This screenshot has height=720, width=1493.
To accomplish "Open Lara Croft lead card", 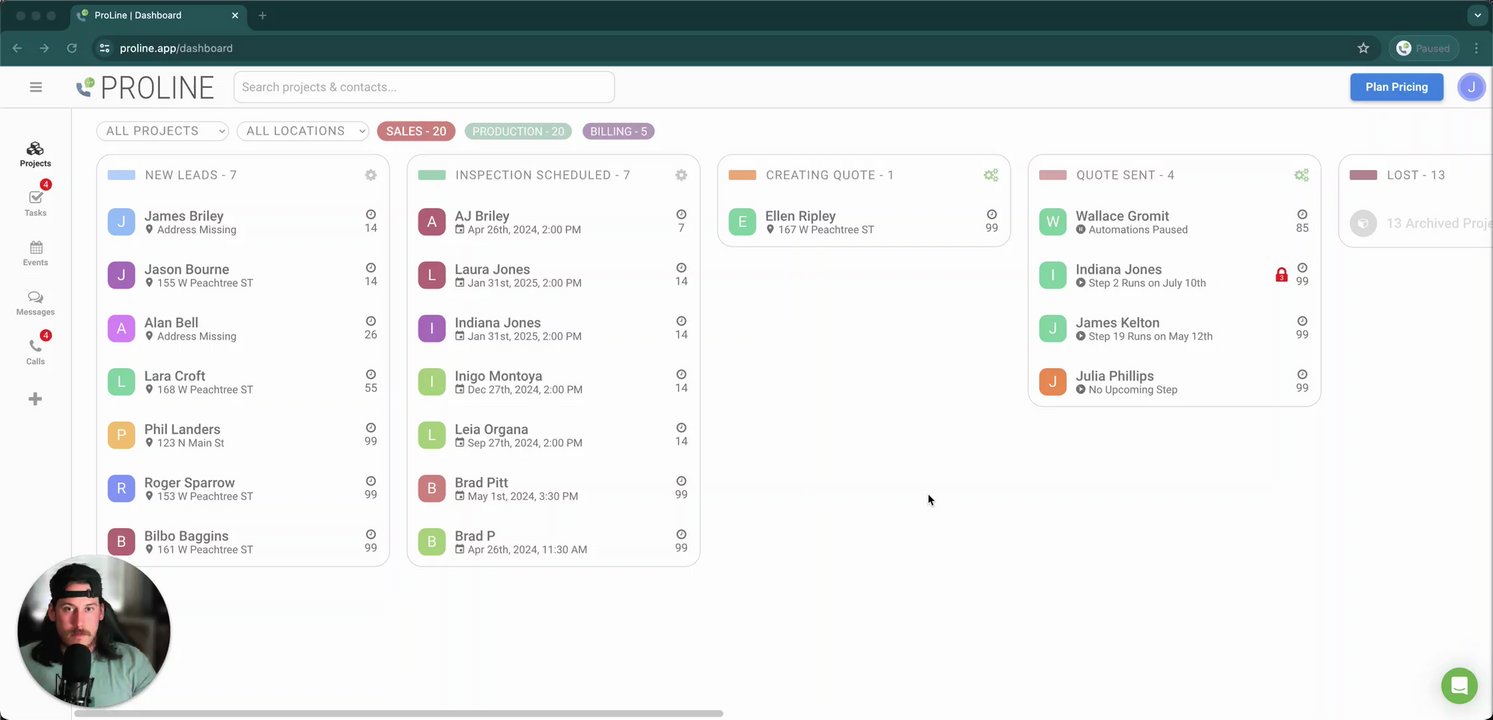I will coord(243,382).
